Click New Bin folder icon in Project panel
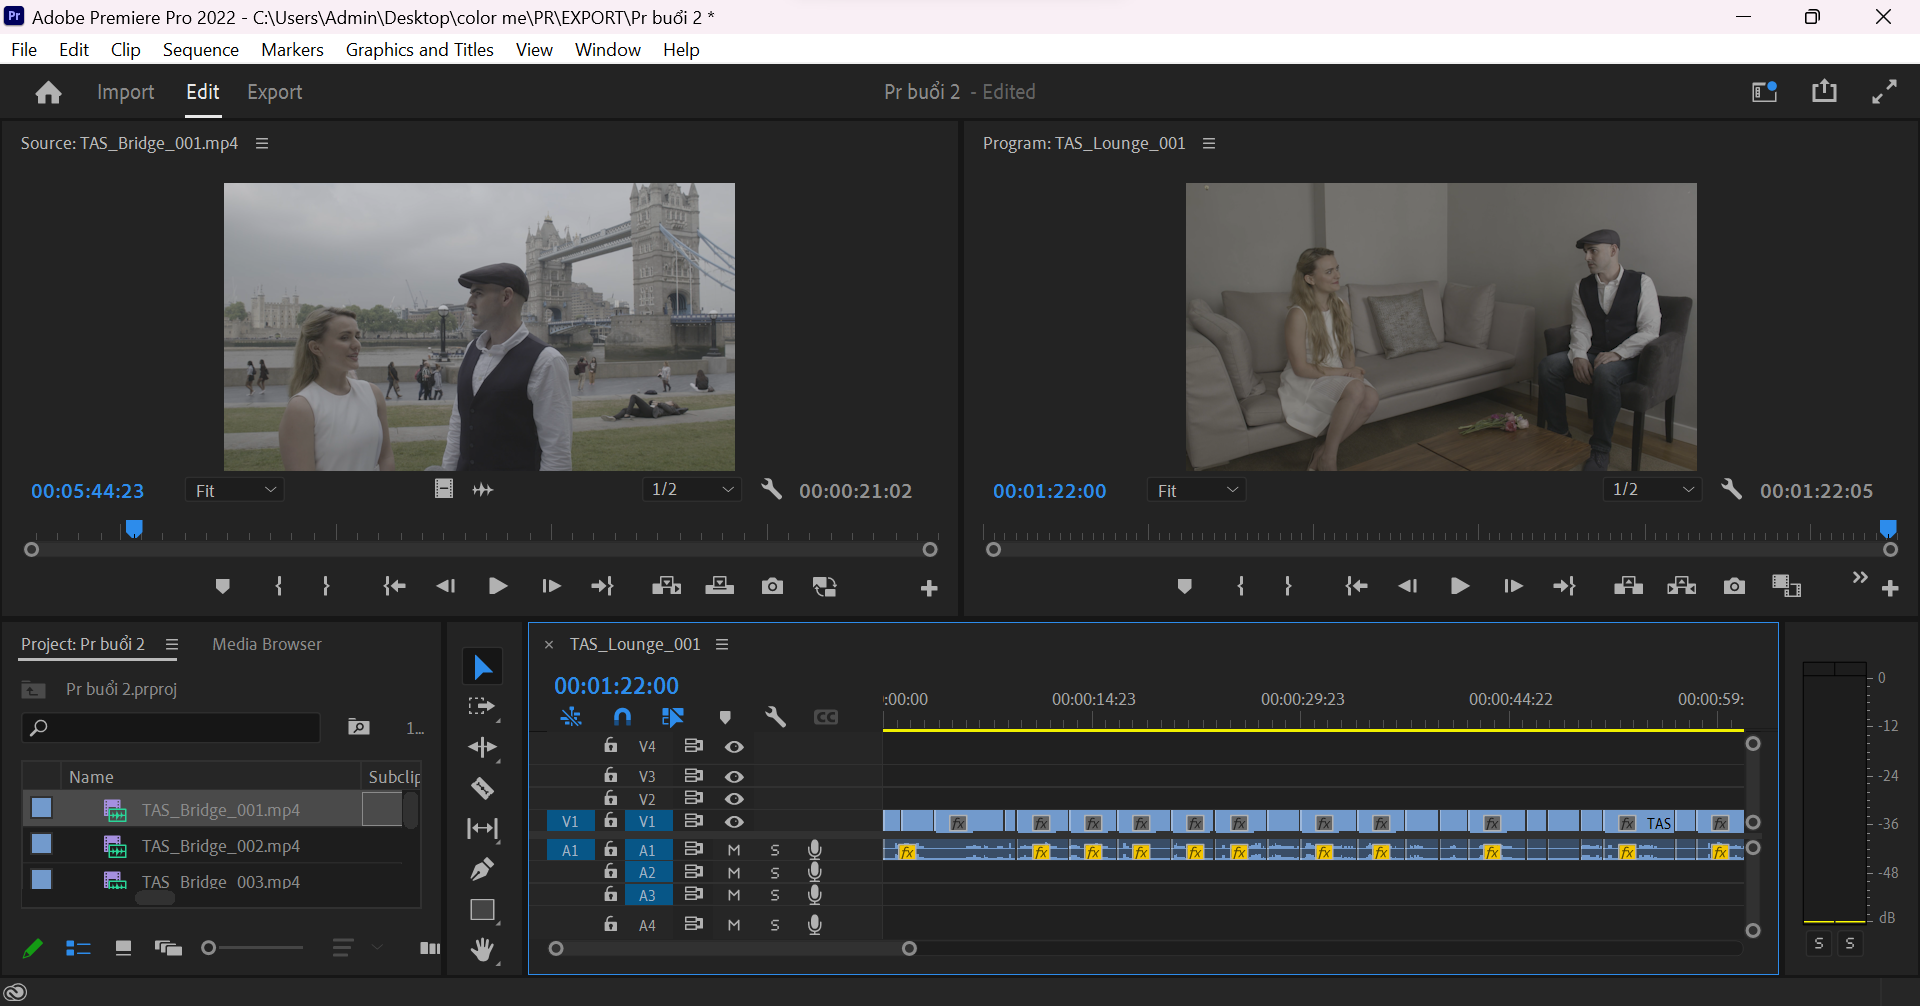Image resolution: width=1920 pixels, height=1006 pixels. [359, 727]
